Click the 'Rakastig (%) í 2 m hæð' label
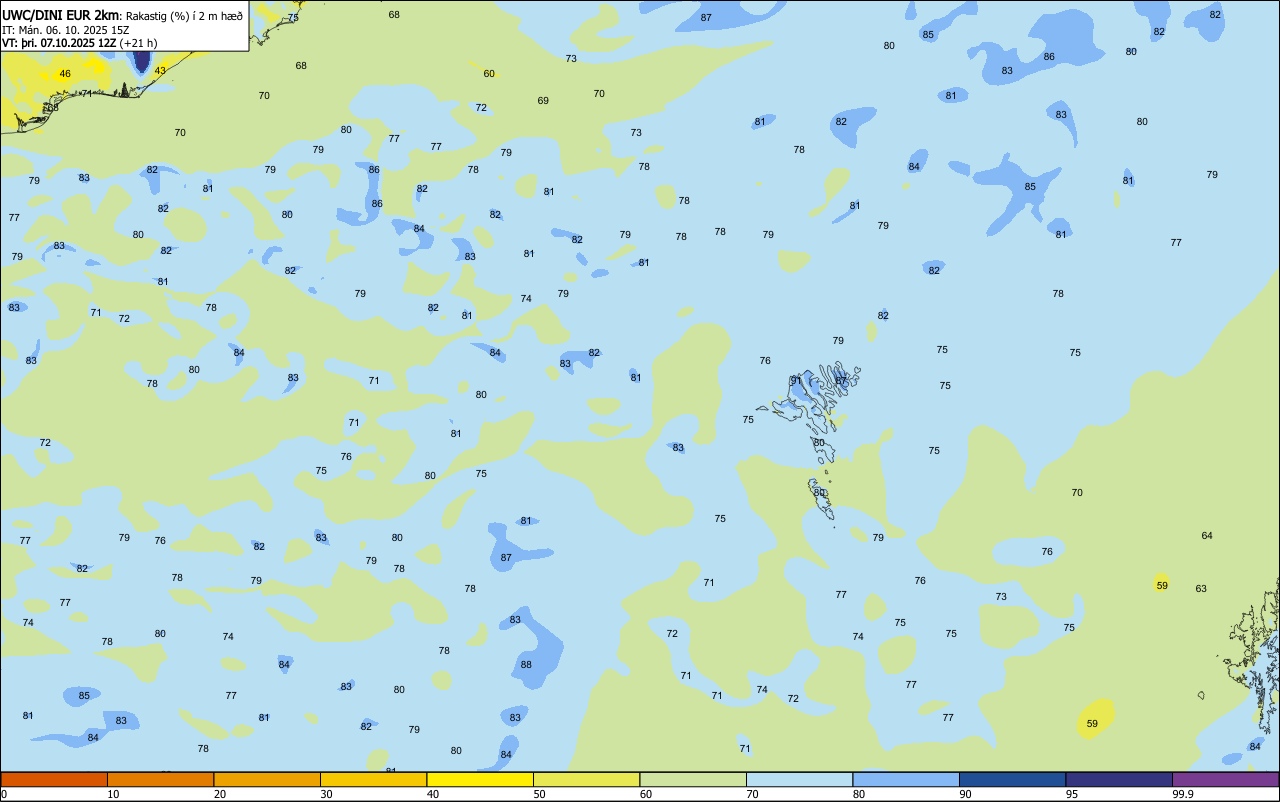The image size is (1280, 802). [x=184, y=16]
